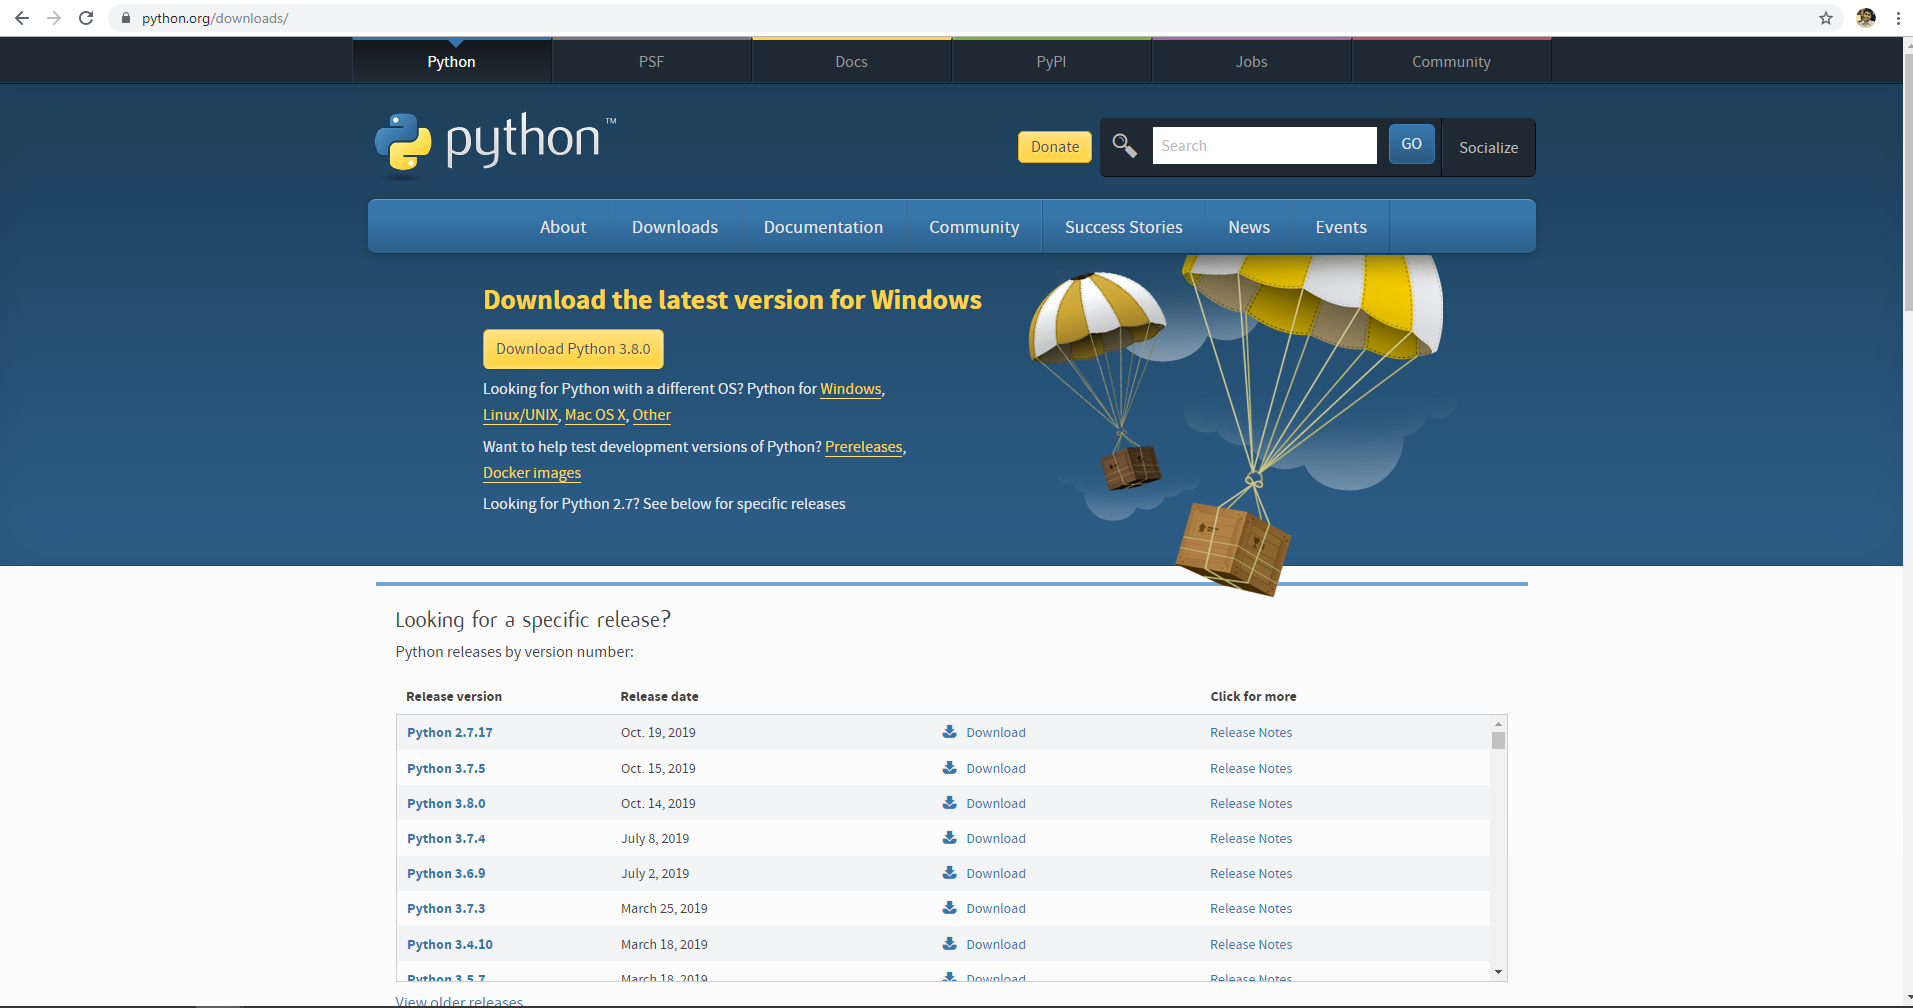1913x1008 pixels.
Task: Click the Python logo
Action: (x=496, y=144)
